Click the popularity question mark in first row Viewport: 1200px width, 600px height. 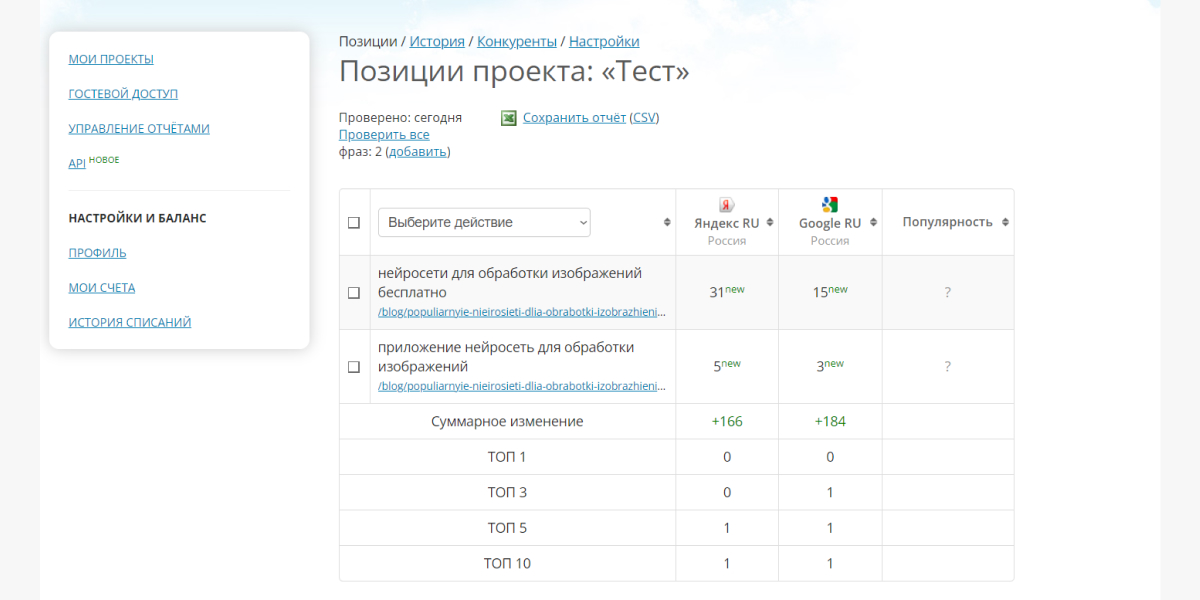click(x=948, y=293)
